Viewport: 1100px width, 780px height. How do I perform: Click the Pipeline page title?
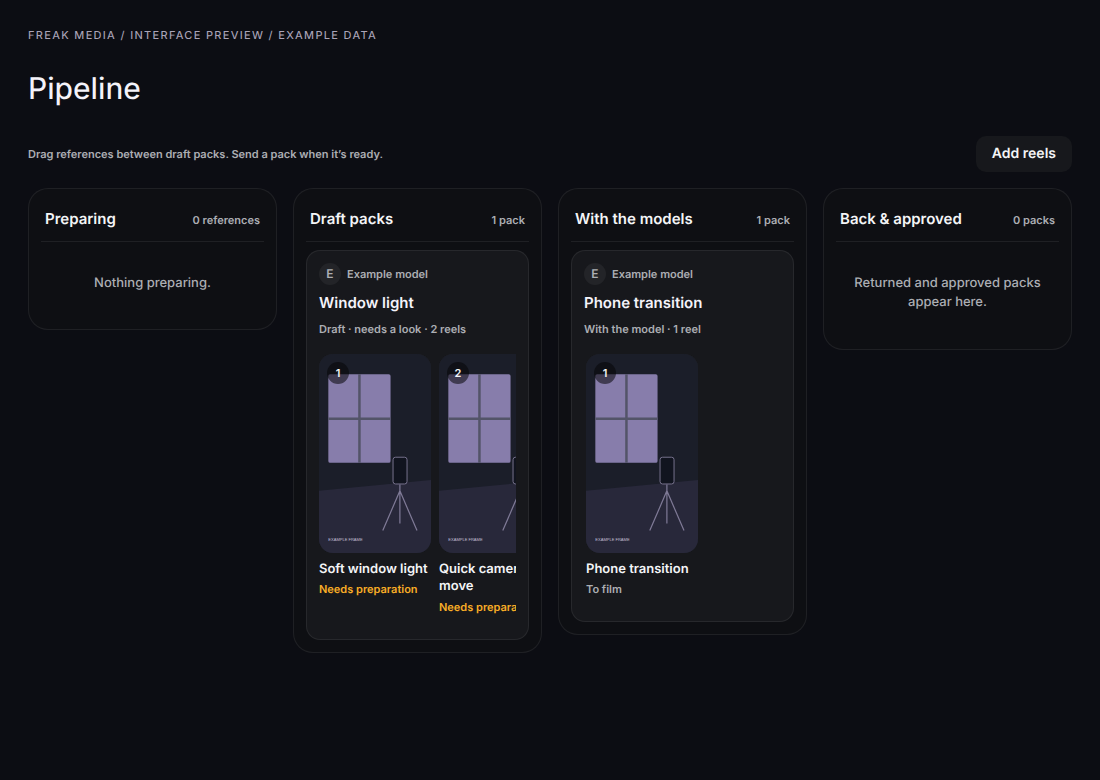pyautogui.click(x=84, y=88)
